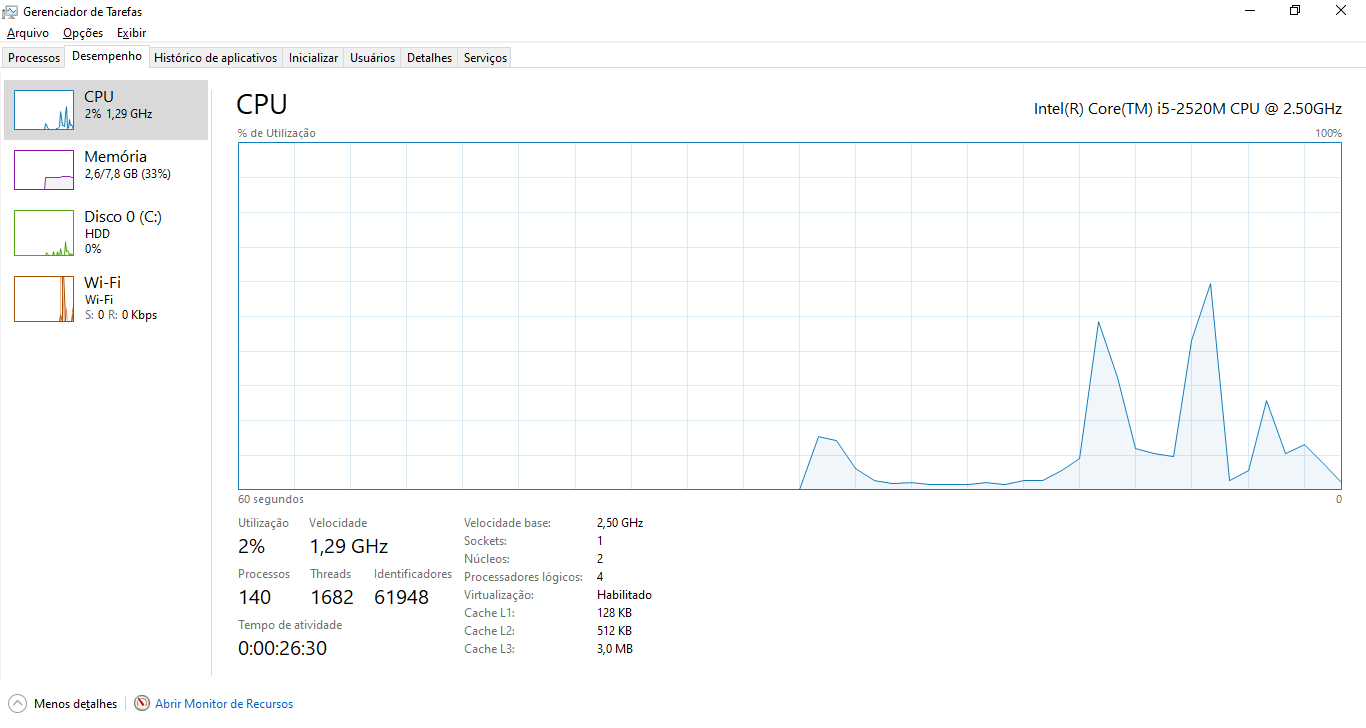The height and width of the screenshot is (728, 1366).
Task: Select the Desempenho tab
Action: 107,56
